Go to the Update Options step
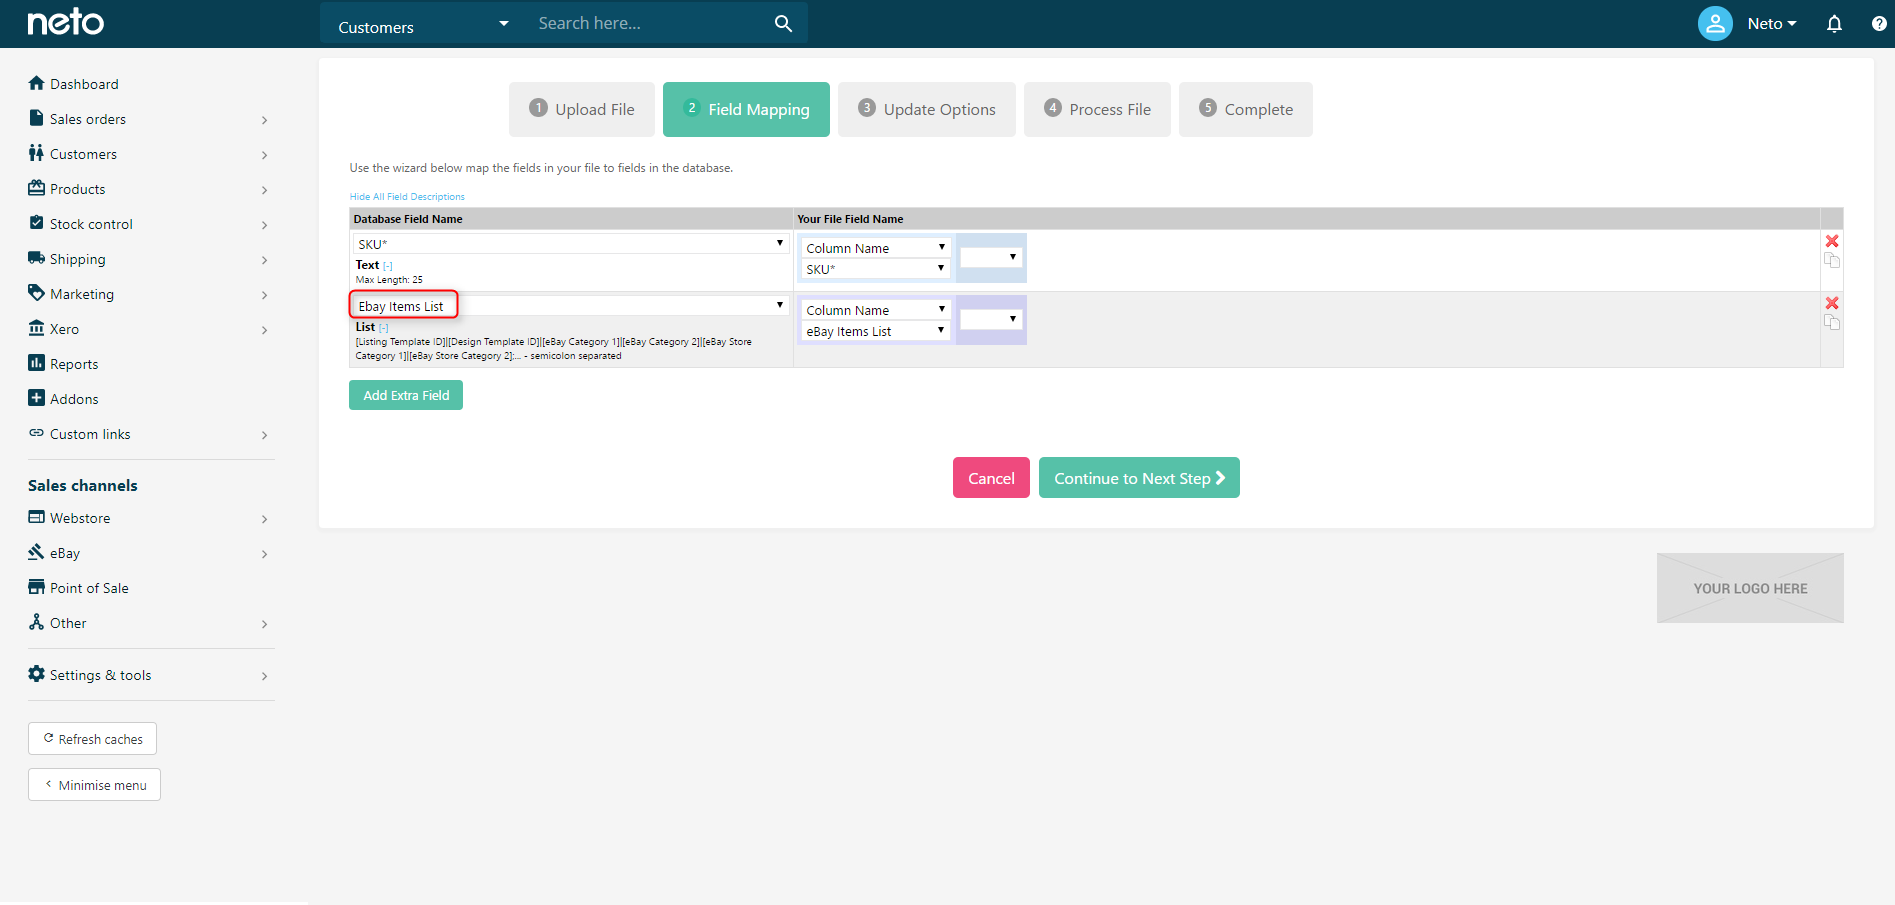This screenshot has width=1895, height=905. (x=927, y=109)
